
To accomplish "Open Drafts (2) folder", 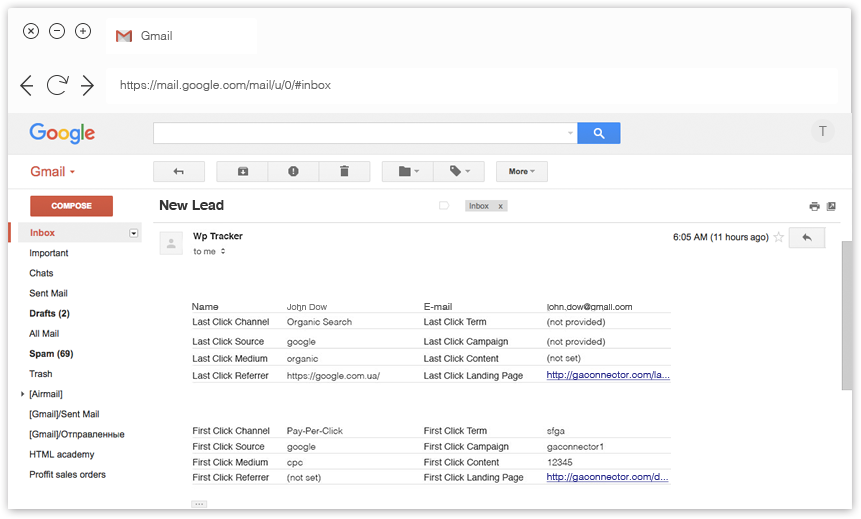I will pos(49,314).
